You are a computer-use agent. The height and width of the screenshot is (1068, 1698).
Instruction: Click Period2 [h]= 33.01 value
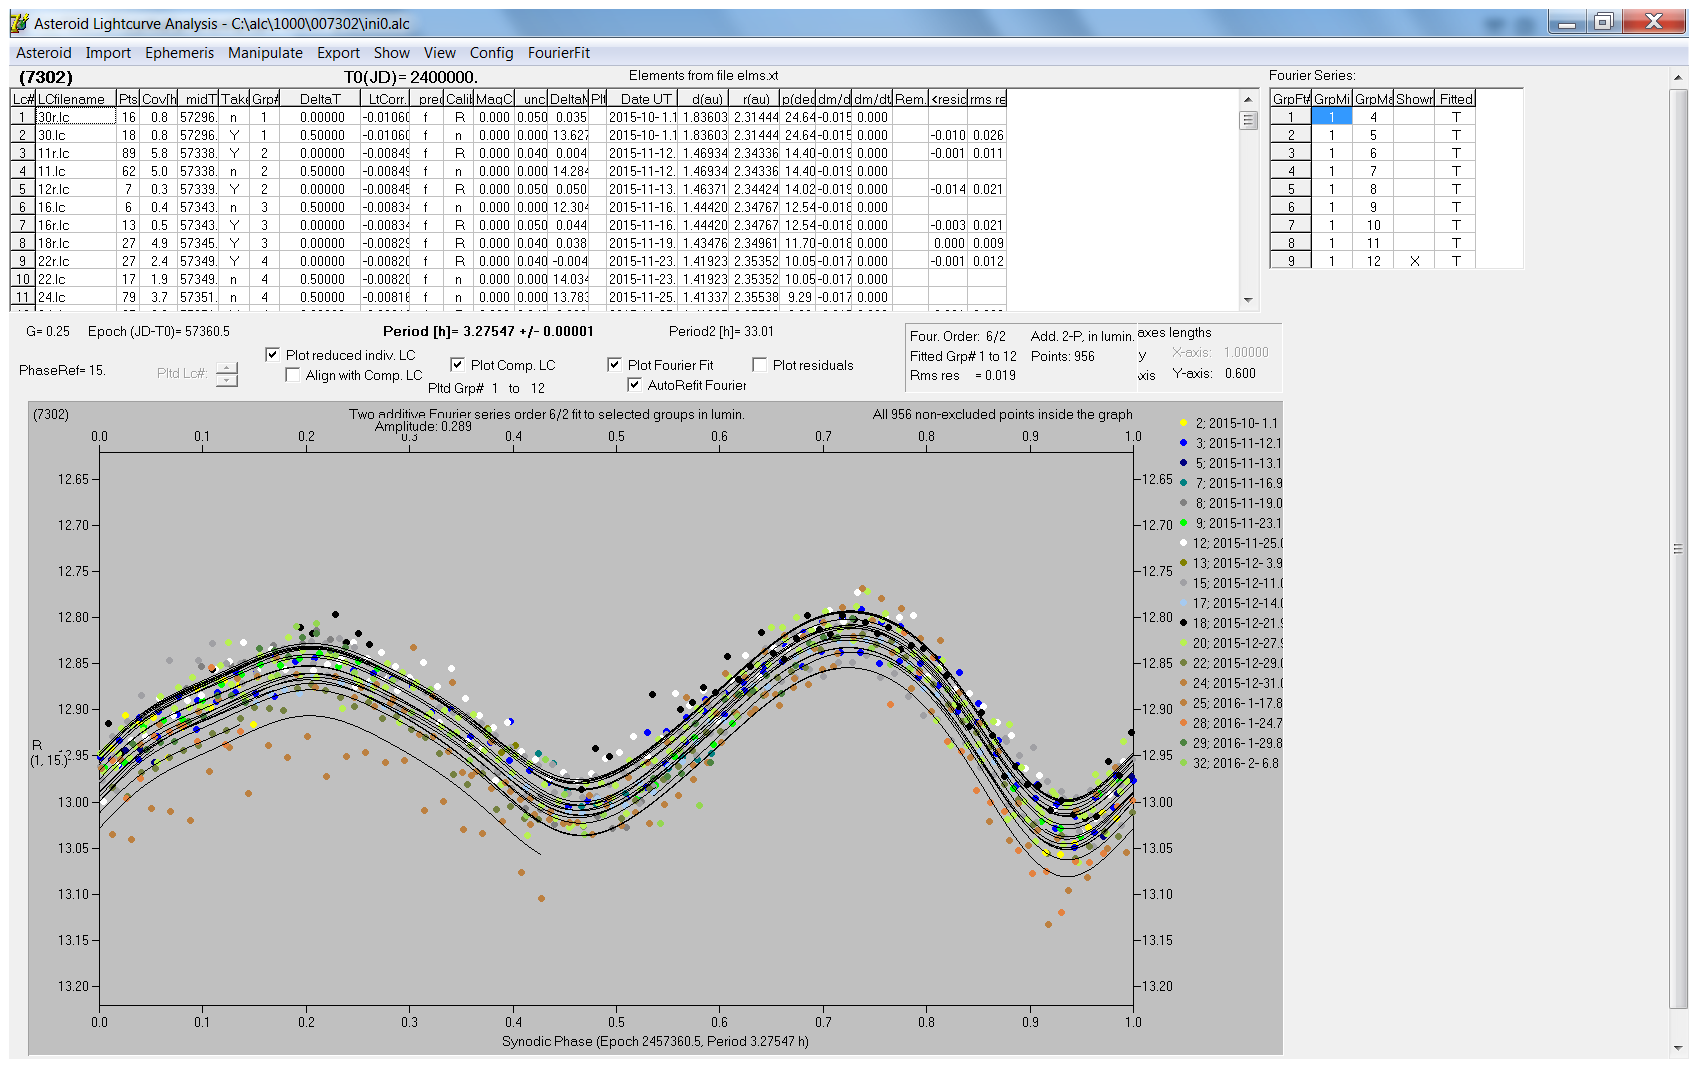[x=721, y=331]
